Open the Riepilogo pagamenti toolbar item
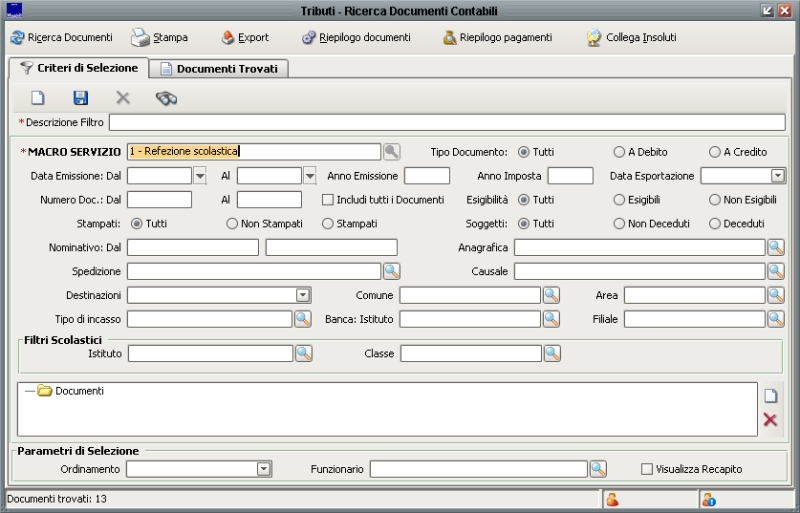This screenshot has width=800, height=513. tap(497, 37)
